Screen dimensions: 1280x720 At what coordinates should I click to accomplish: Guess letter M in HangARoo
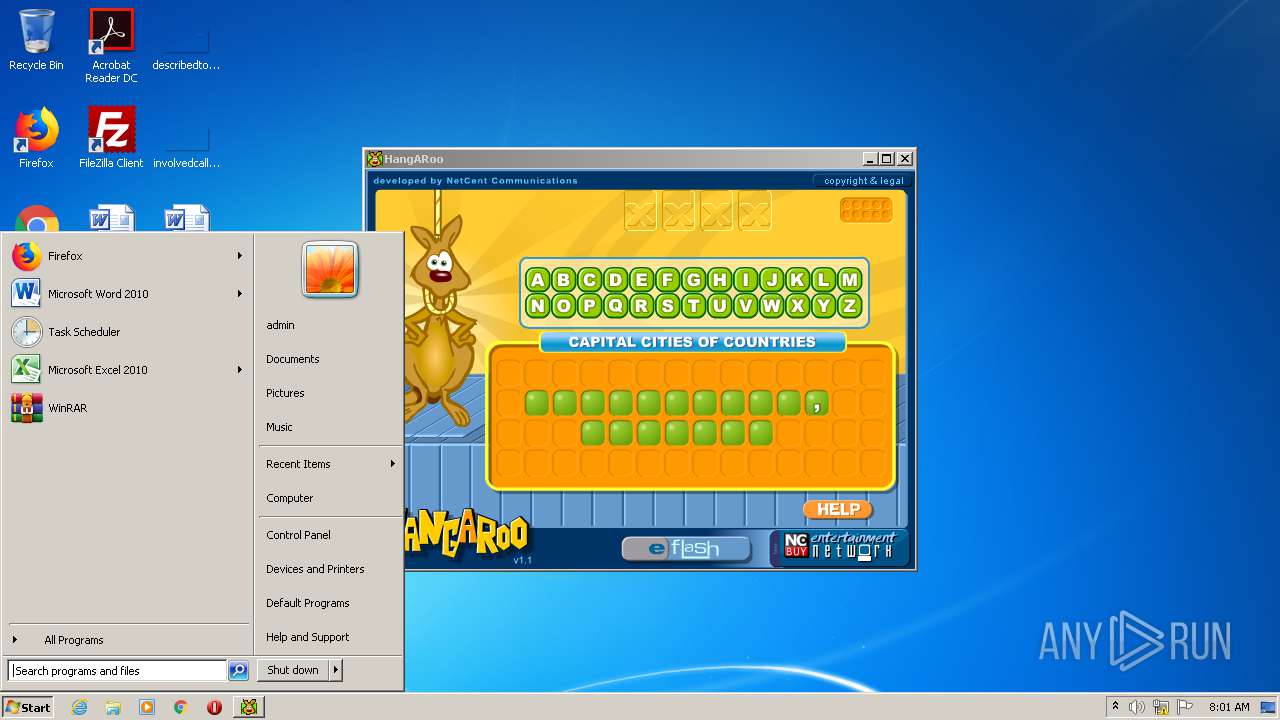pyautogui.click(x=849, y=280)
